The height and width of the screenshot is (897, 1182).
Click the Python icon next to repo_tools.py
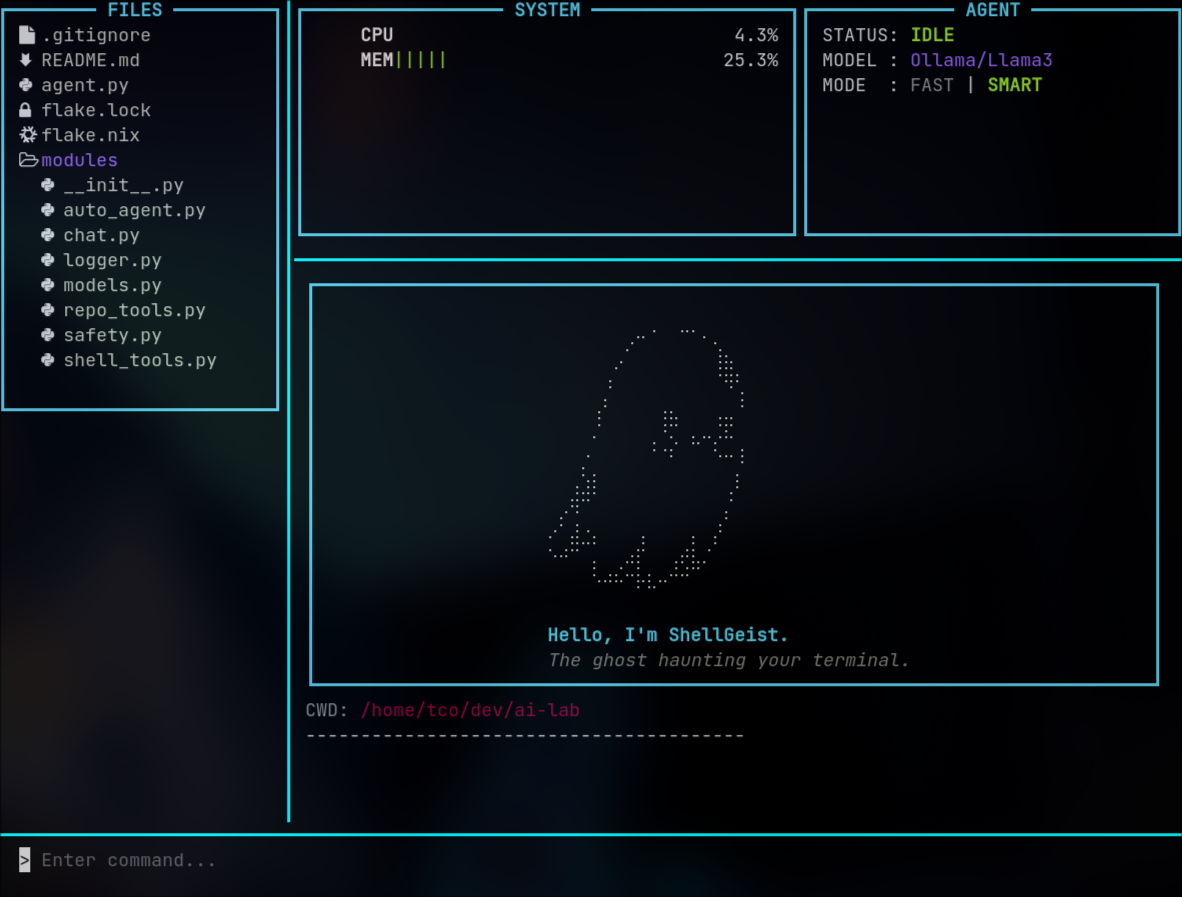47,309
